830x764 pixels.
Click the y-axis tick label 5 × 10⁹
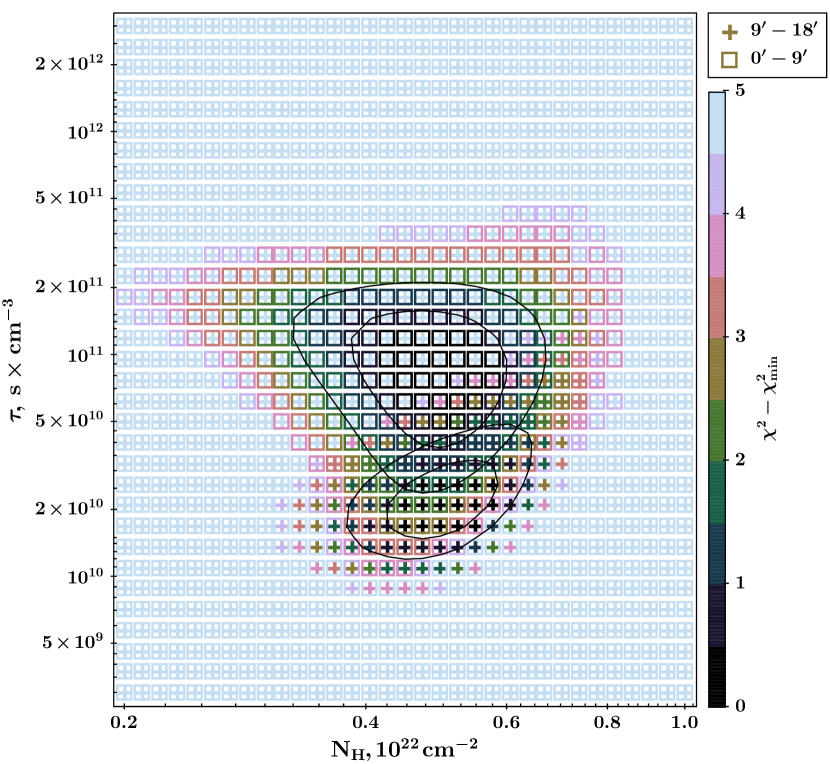[73, 643]
